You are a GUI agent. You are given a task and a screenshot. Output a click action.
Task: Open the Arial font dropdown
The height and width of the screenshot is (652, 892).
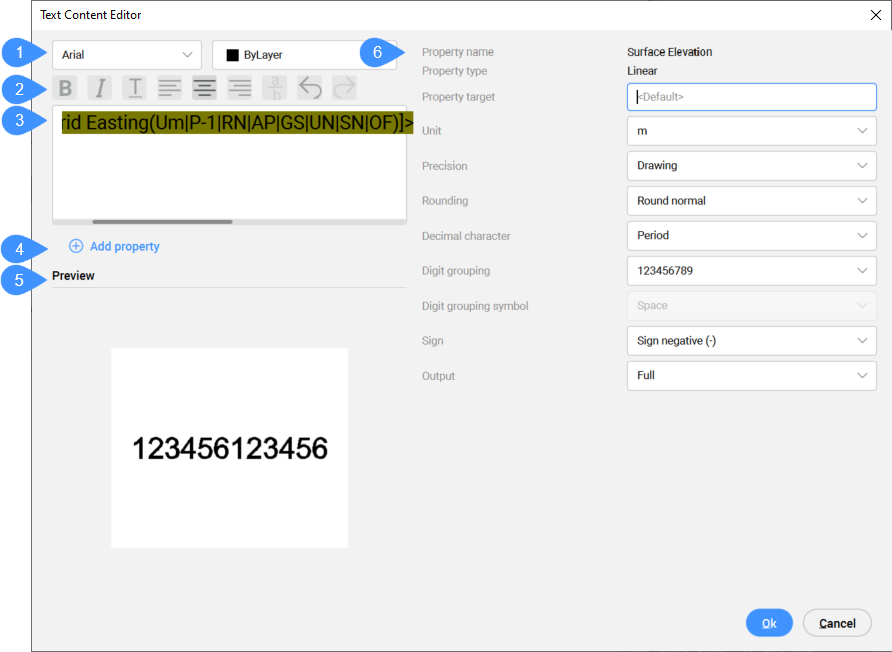tap(127, 55)
